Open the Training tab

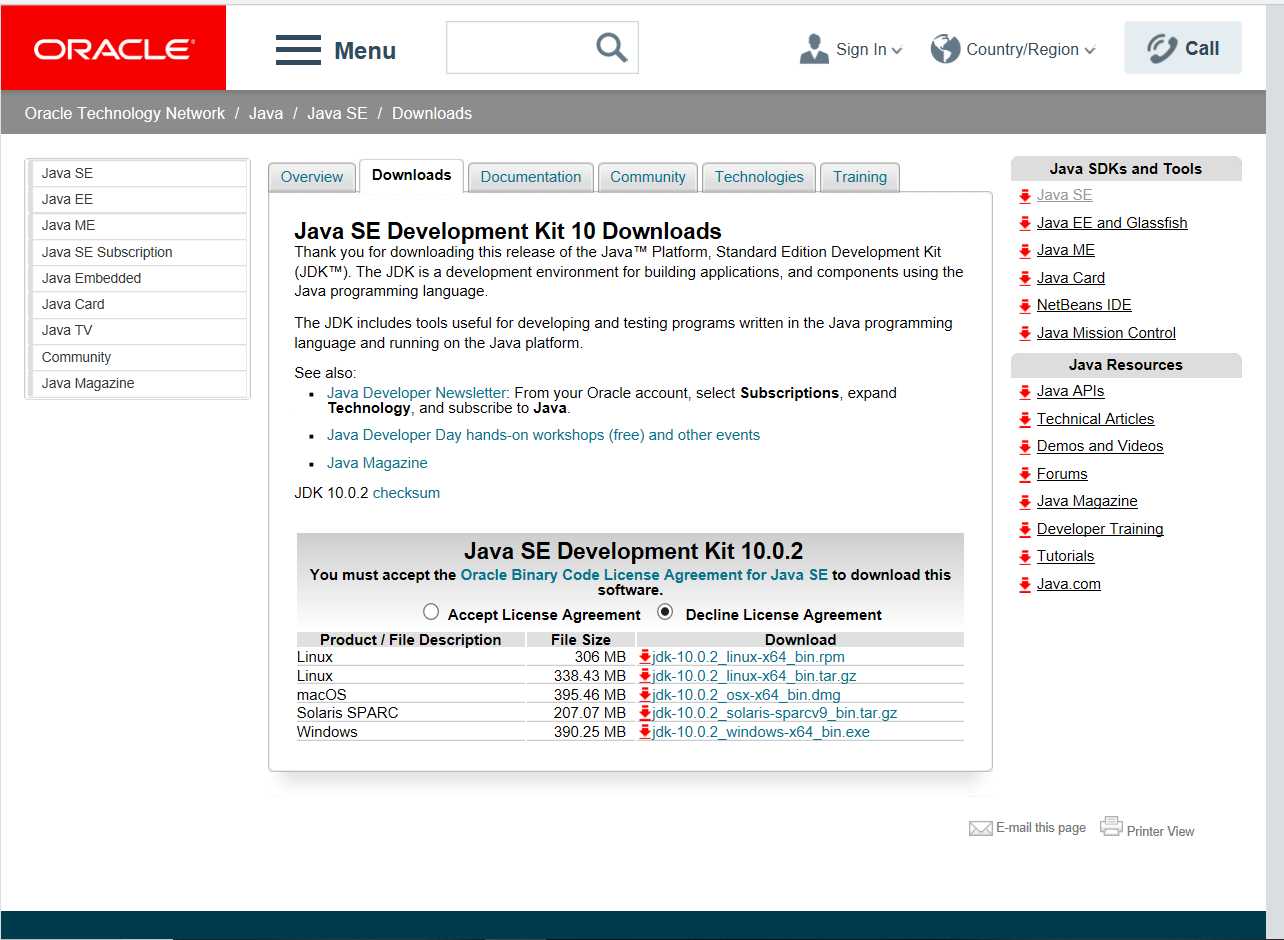pyautogui.click(x=860, y=177)
